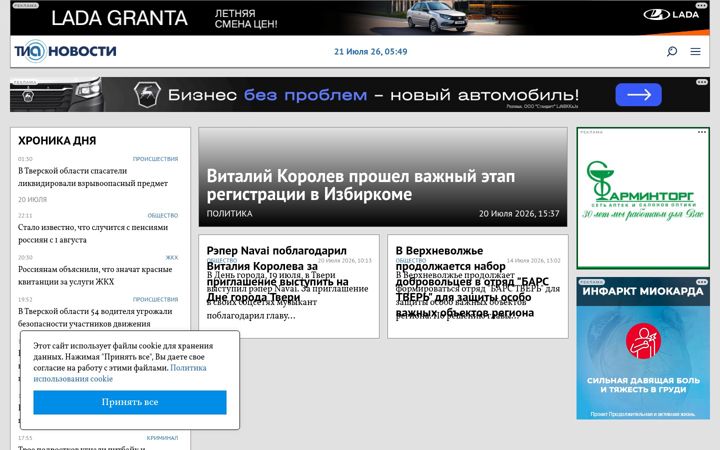The width and height of the screenshot is (720, 450).
Task: Open the Верхневолжье БАРС ТВЕРЬ volunteers article
Action: point(478,287)
